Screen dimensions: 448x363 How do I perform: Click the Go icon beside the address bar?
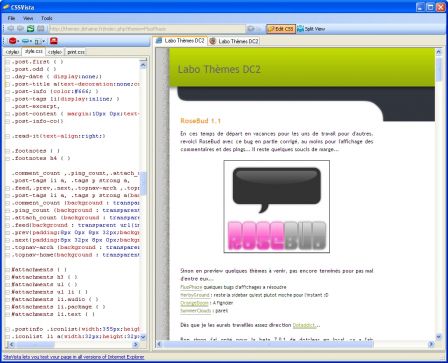point(251,29)
